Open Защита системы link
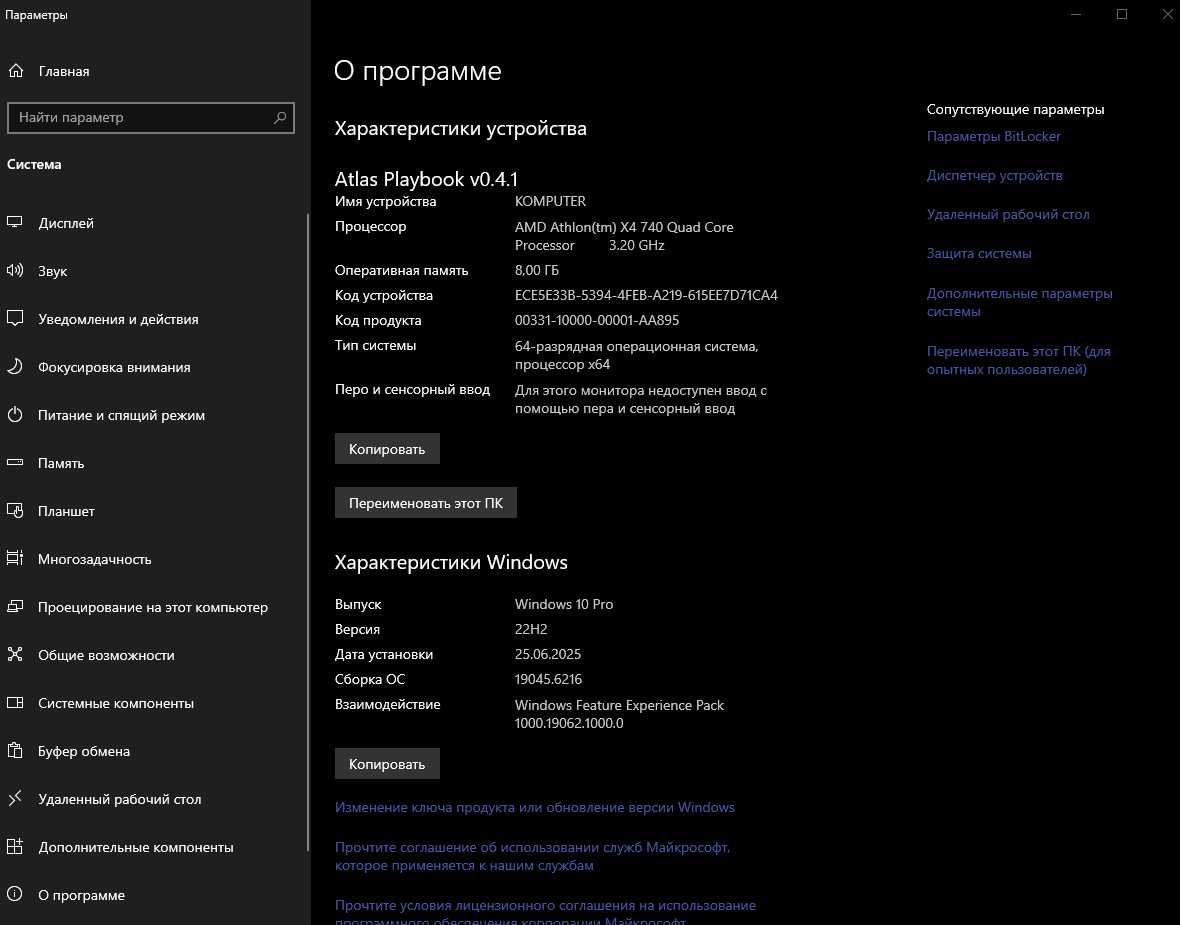This screenshot has width=1180, height=925. pyautogui.click(x=978, y=254)
